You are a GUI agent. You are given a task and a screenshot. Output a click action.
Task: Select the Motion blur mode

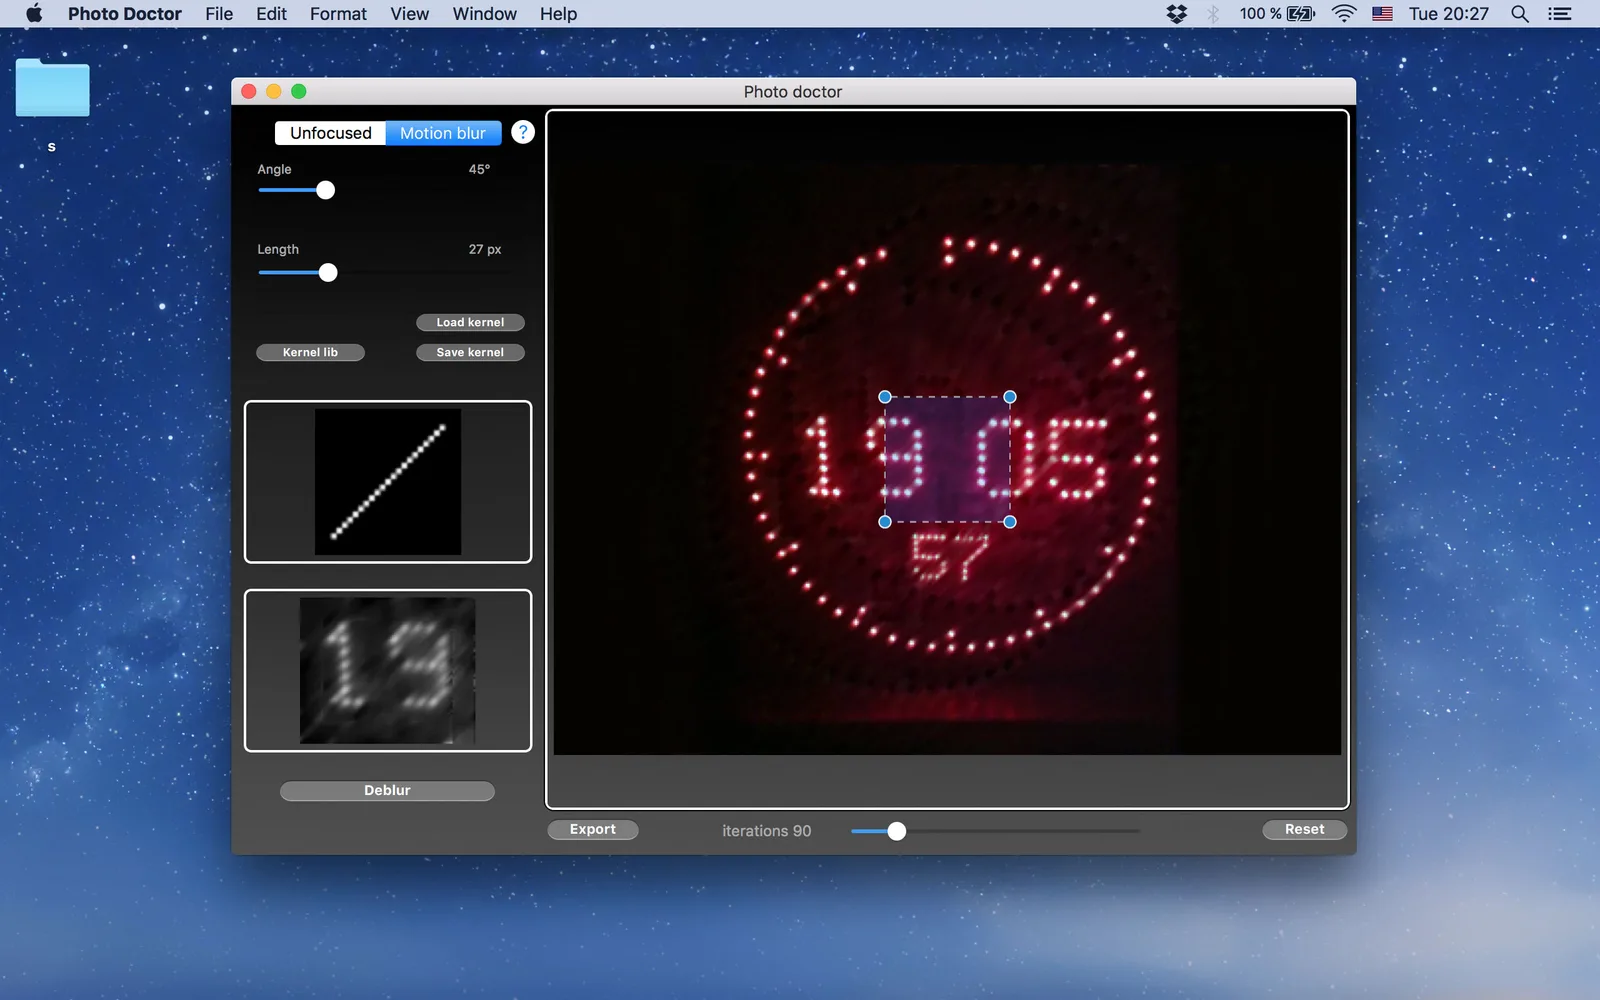443,133
